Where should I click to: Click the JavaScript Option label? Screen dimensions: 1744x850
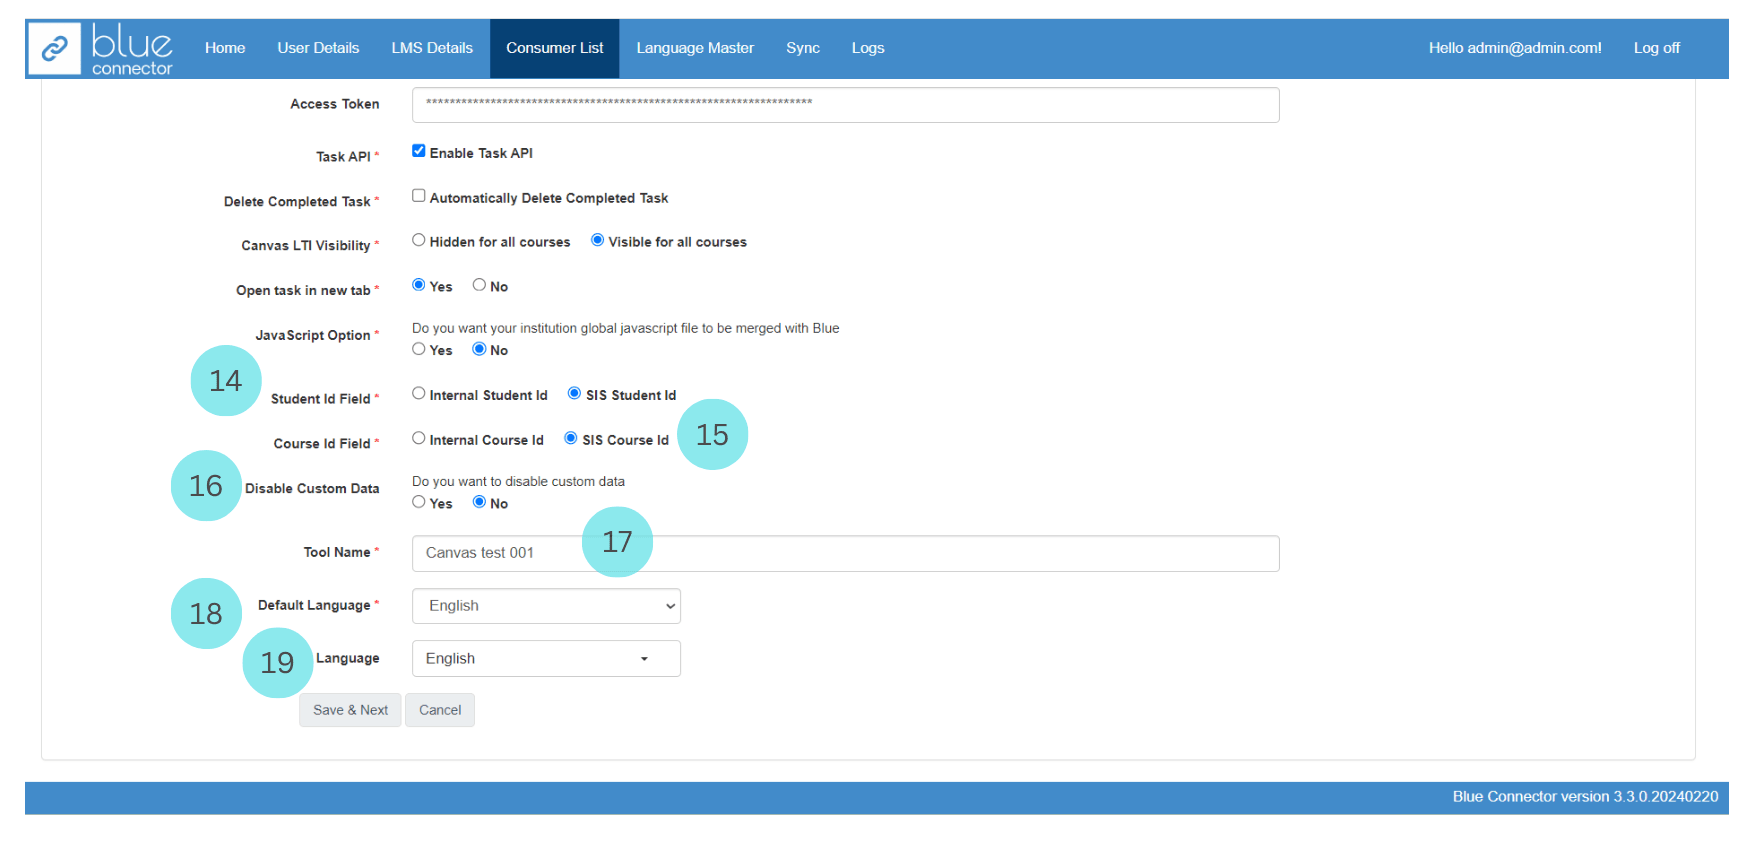313,335
